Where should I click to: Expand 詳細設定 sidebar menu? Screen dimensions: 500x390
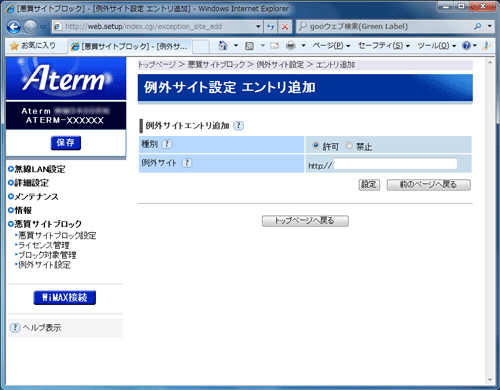(x=29, y=183)
